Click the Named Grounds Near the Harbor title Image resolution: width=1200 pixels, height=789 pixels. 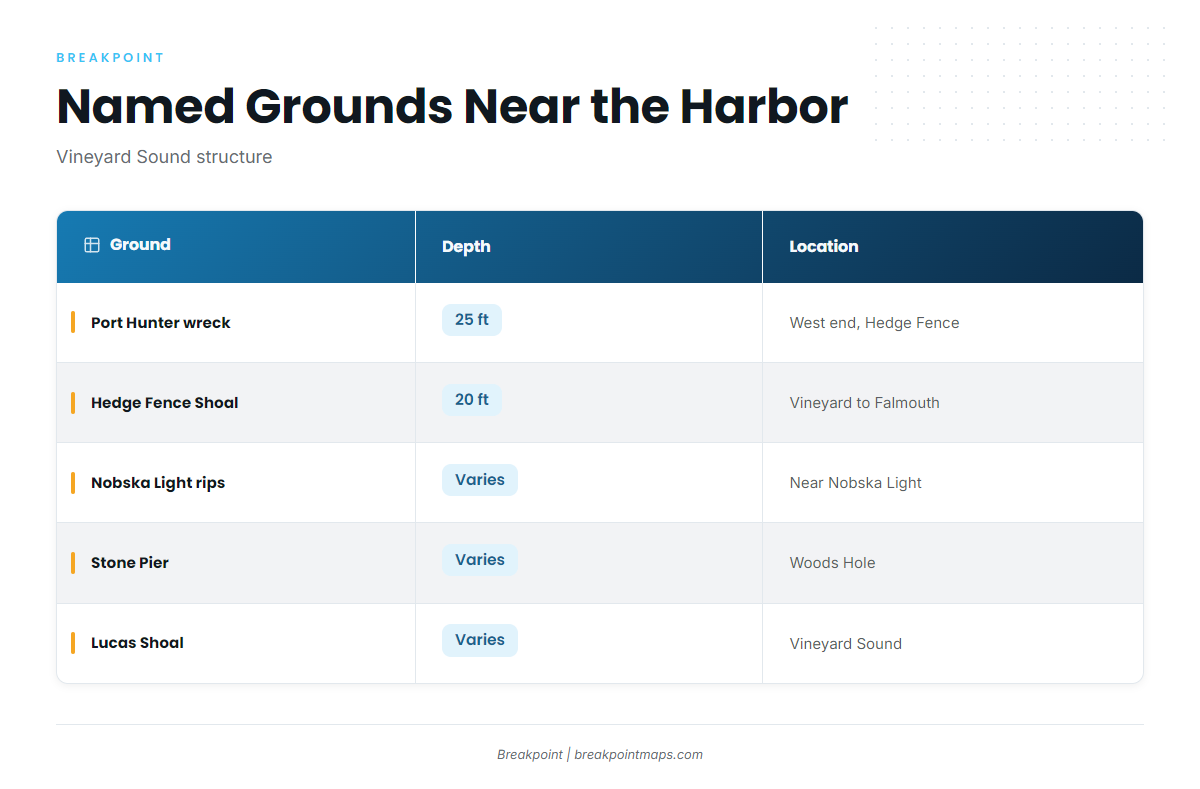[x=452, y=106]
